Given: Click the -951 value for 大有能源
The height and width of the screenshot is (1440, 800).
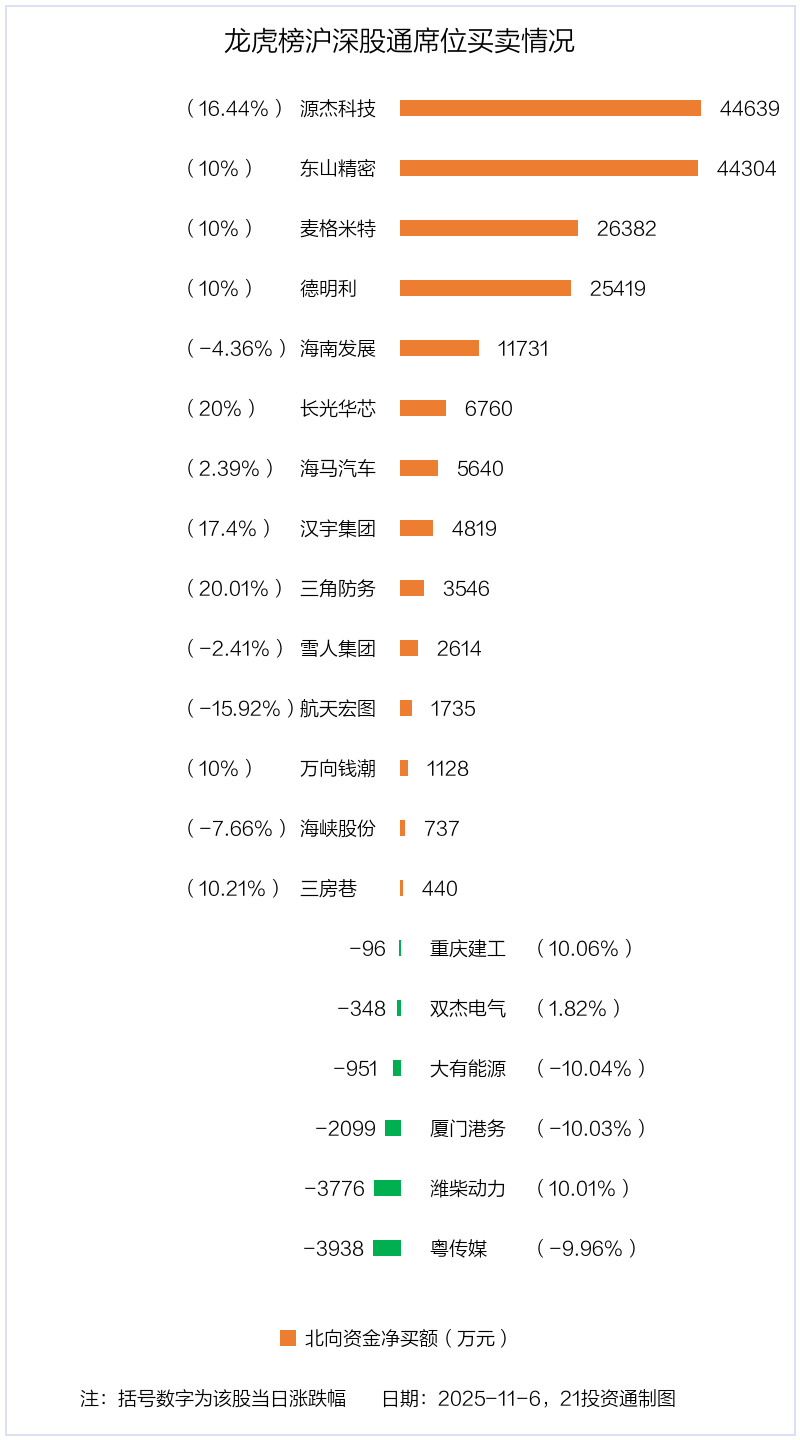Looking at the screenshot, I should 355,1068.
